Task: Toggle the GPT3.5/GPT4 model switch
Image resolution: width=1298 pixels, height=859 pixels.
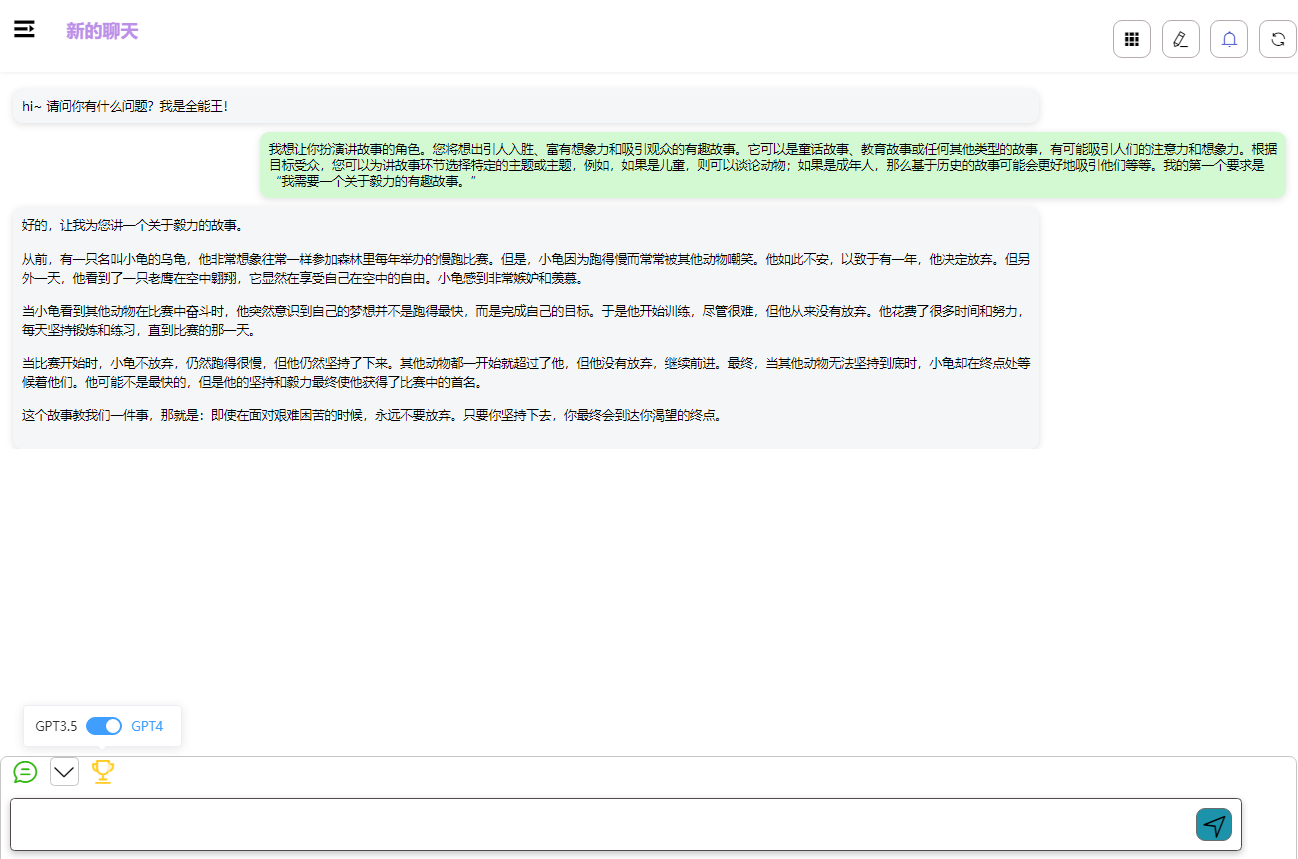Action: (x=104, y=726)
